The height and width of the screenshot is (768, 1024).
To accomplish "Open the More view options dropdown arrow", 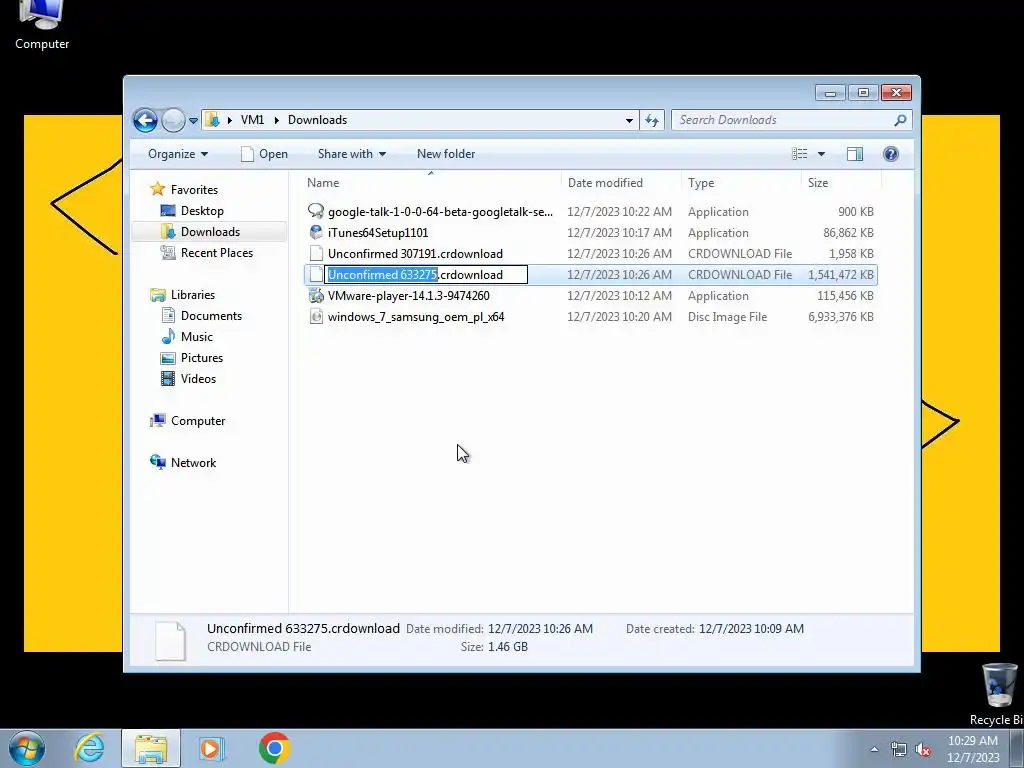I will pos(822,154).
